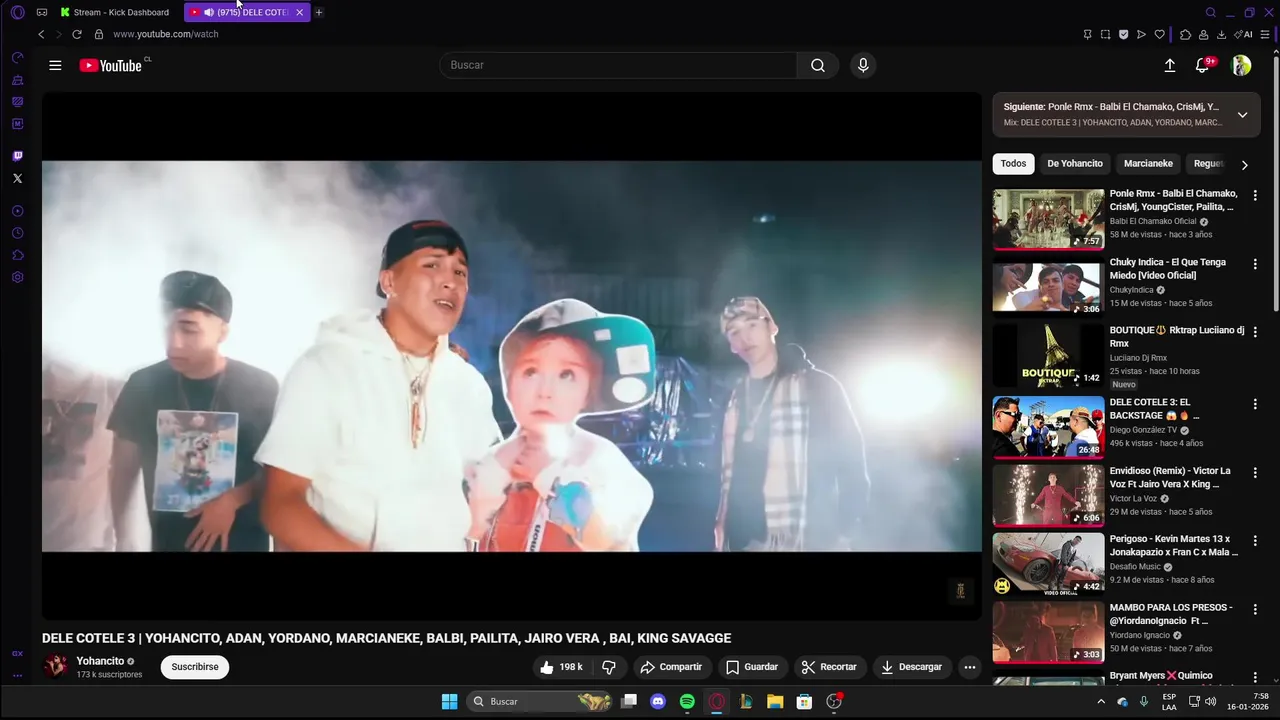The height and width of the screenshot is (720, 1280).
Task: Open File Explorer from the taskbar
Action: [775, 702]
